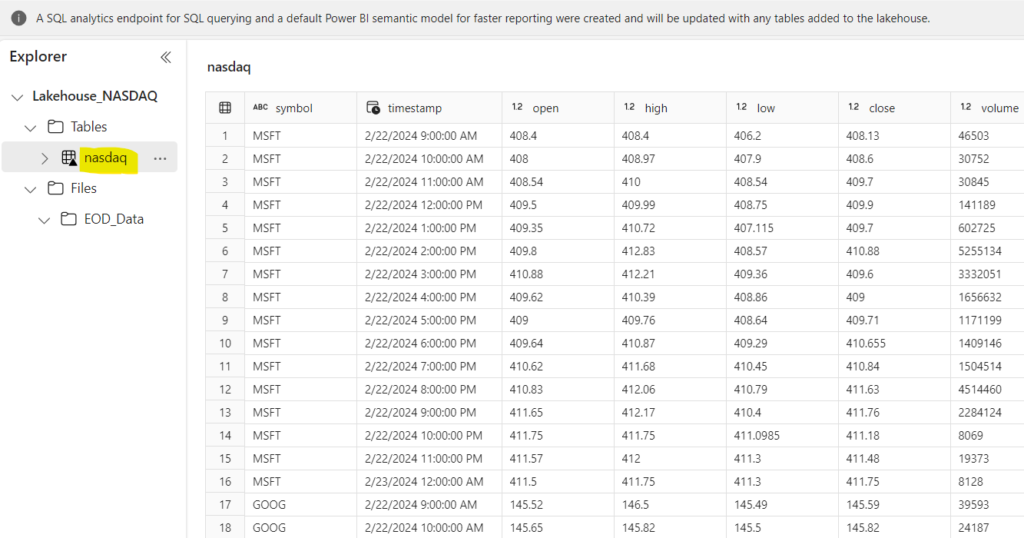Click the Tables folder icon

pyautogui.click(x=56, y=127)
